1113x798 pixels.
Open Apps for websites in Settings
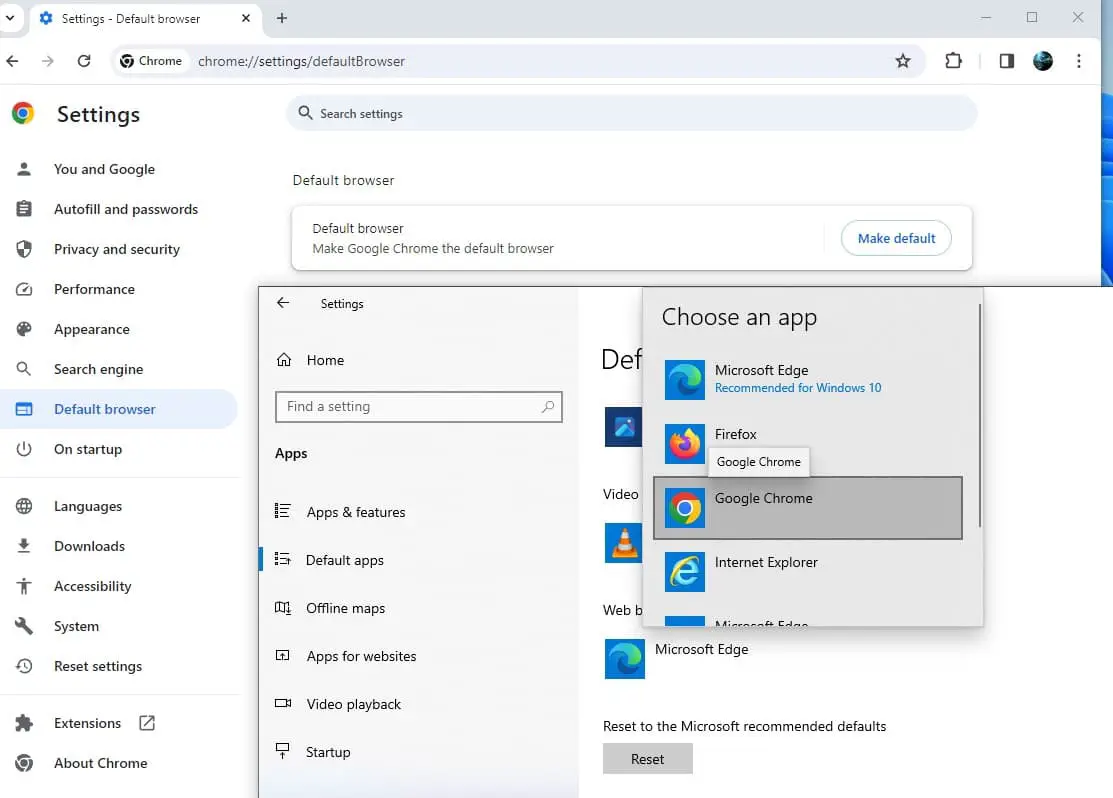point(362,656)
